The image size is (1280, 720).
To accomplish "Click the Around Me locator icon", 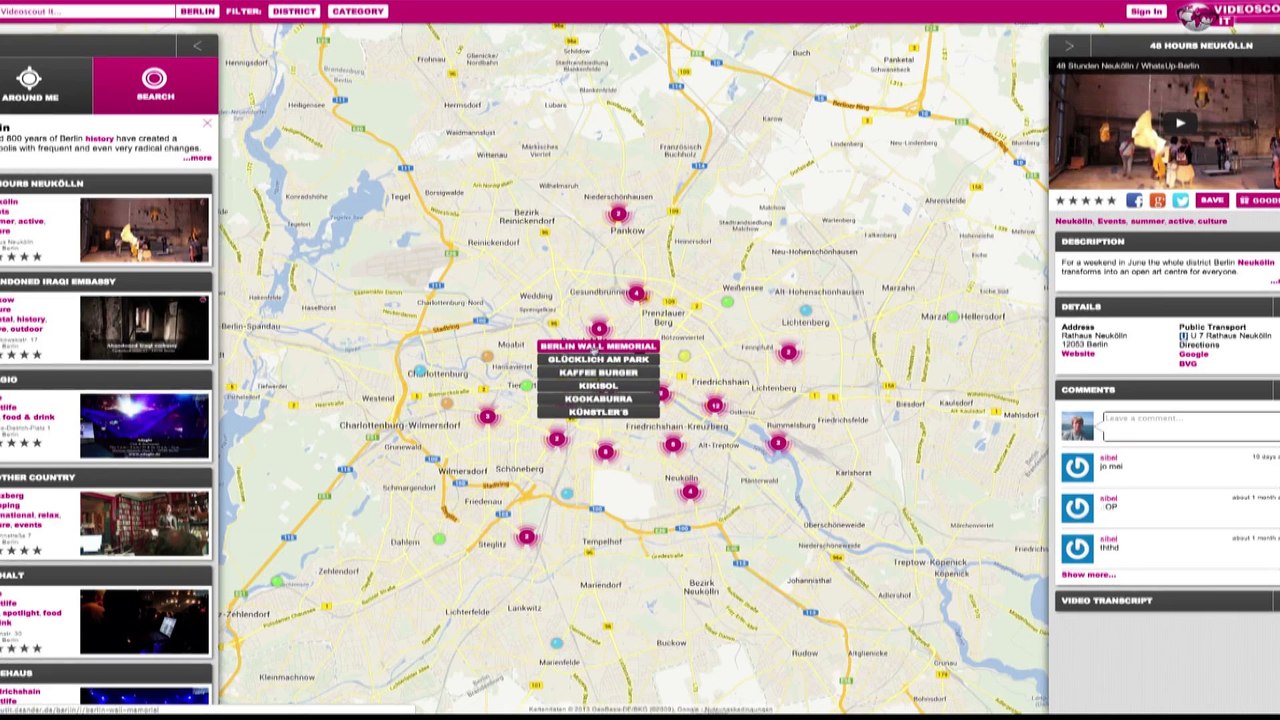I will pos(29,79).
